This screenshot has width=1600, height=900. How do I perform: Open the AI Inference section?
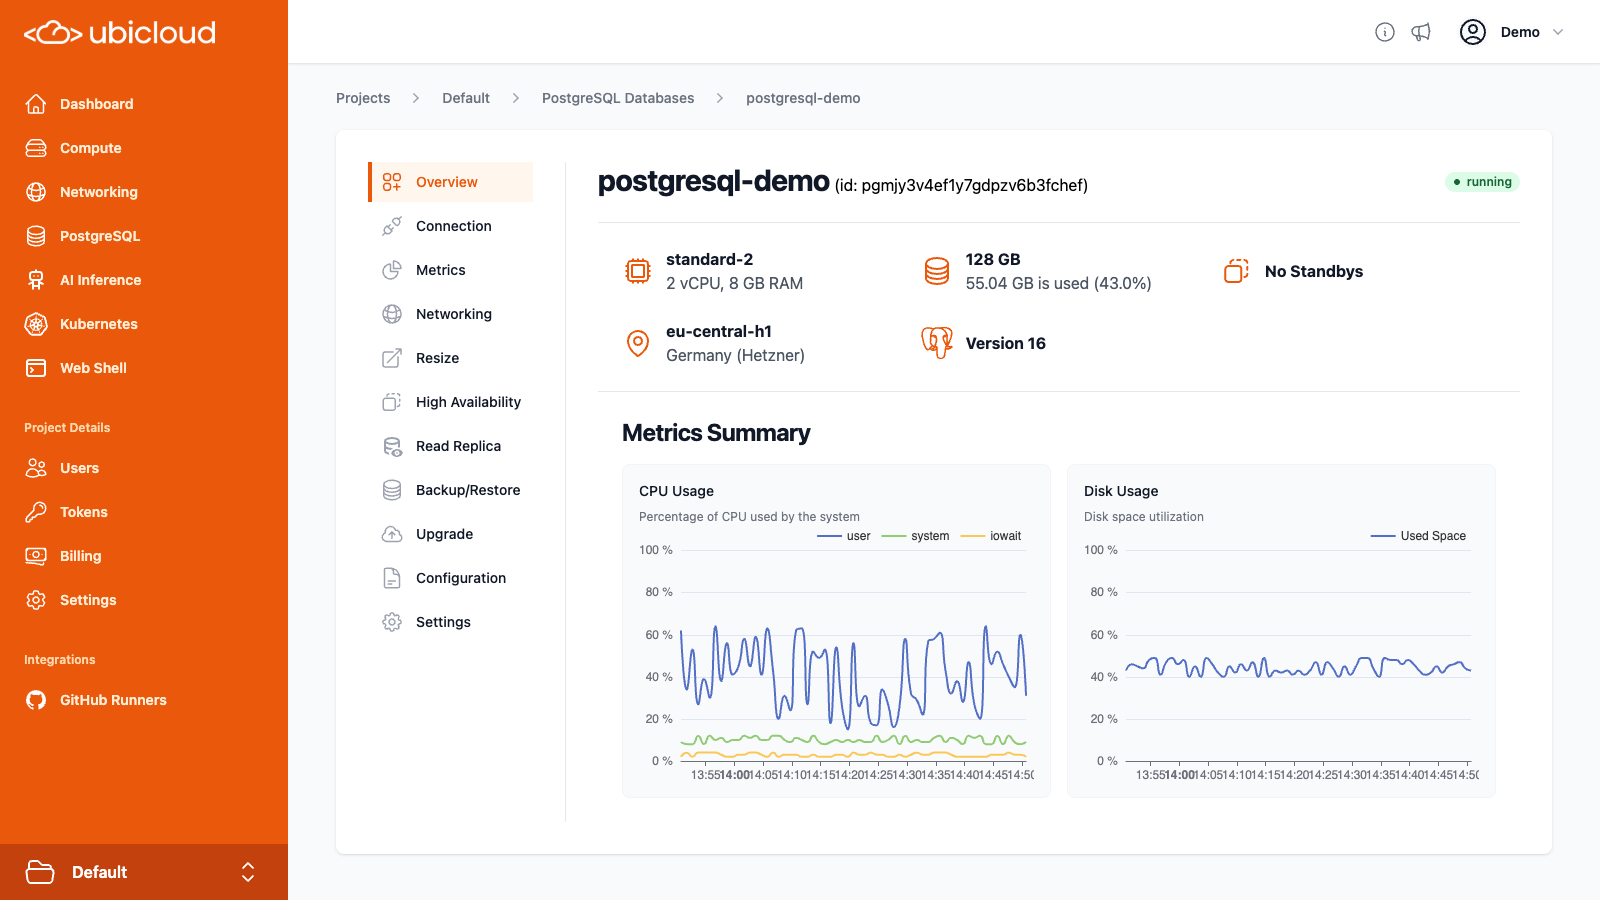(100, 280)
